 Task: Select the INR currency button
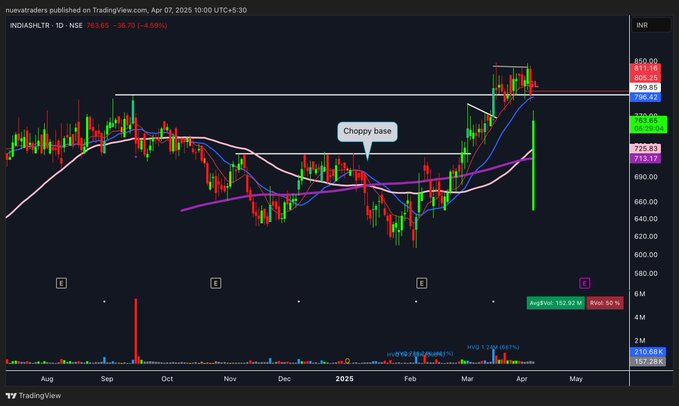pyautogui.click(x=650, y=25)
